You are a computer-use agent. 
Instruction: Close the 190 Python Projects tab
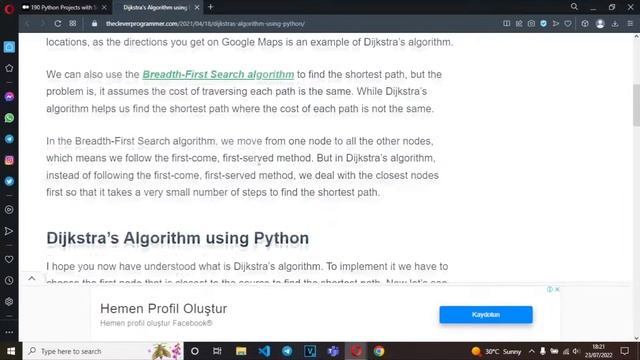coord(104,7)
